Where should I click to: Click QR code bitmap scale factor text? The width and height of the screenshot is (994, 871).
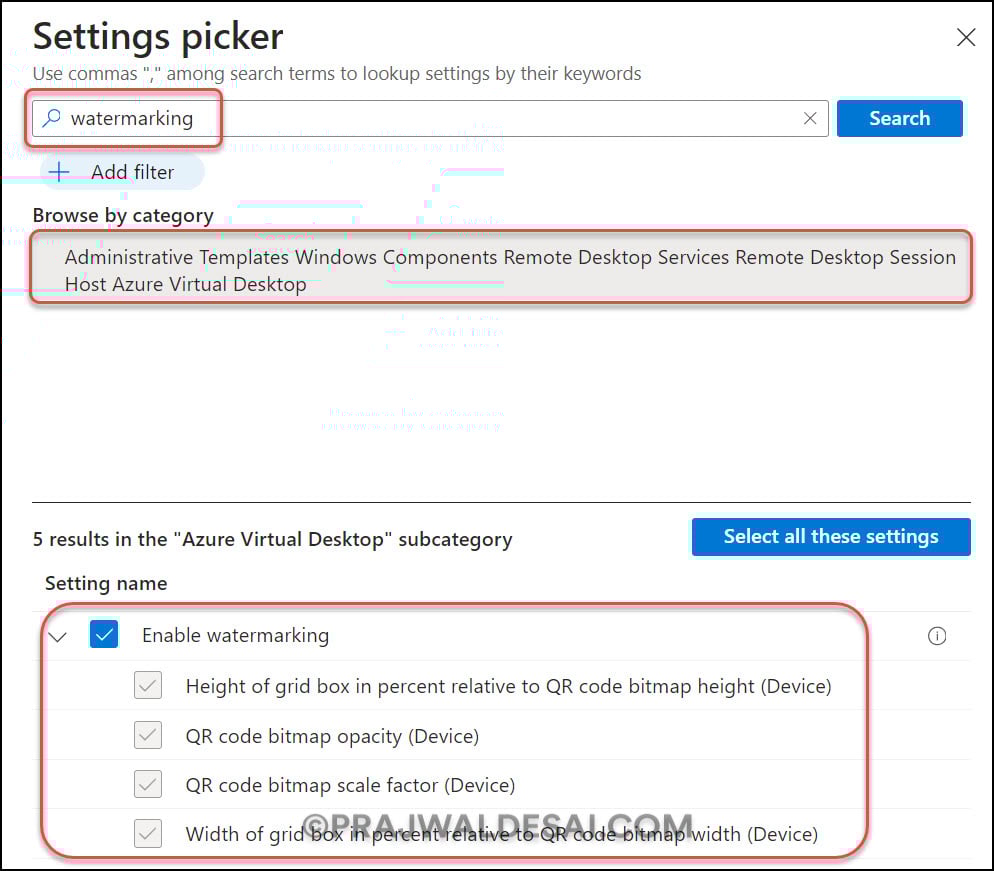350,785
